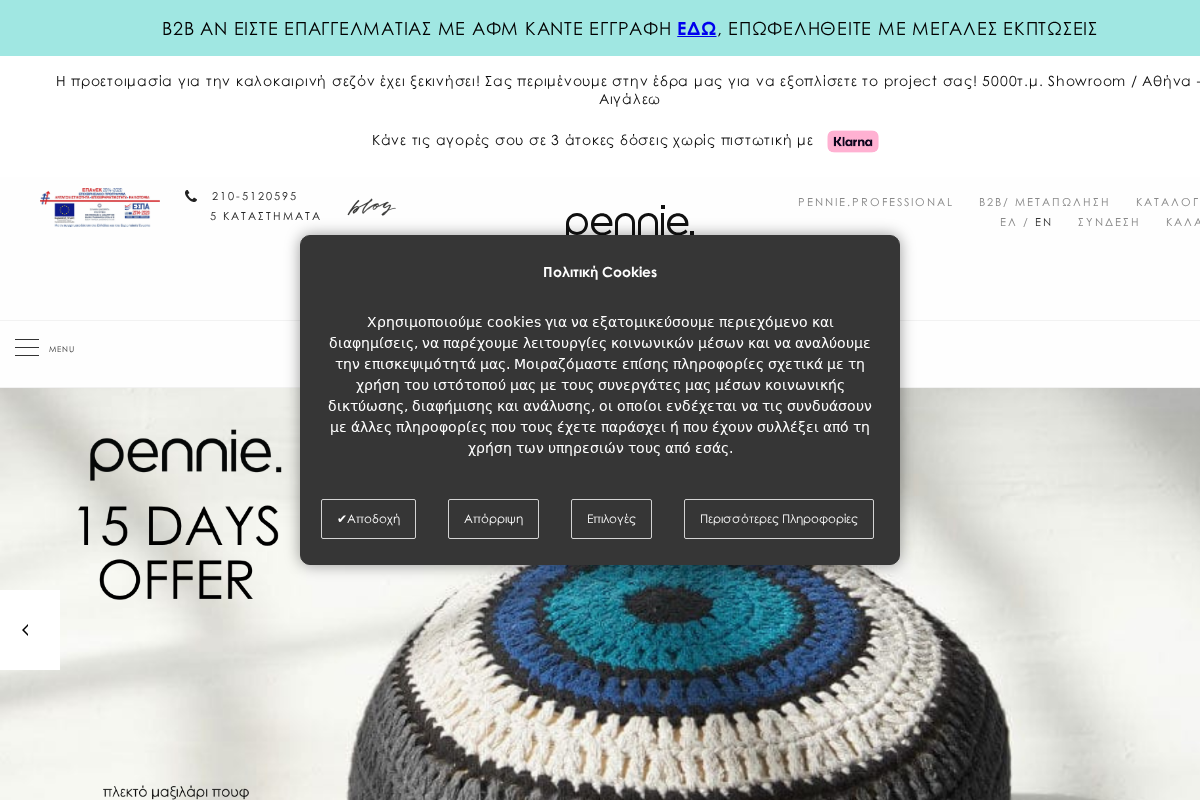
Task: Switch site language to ΕΛ
Action: (1008, 222)
